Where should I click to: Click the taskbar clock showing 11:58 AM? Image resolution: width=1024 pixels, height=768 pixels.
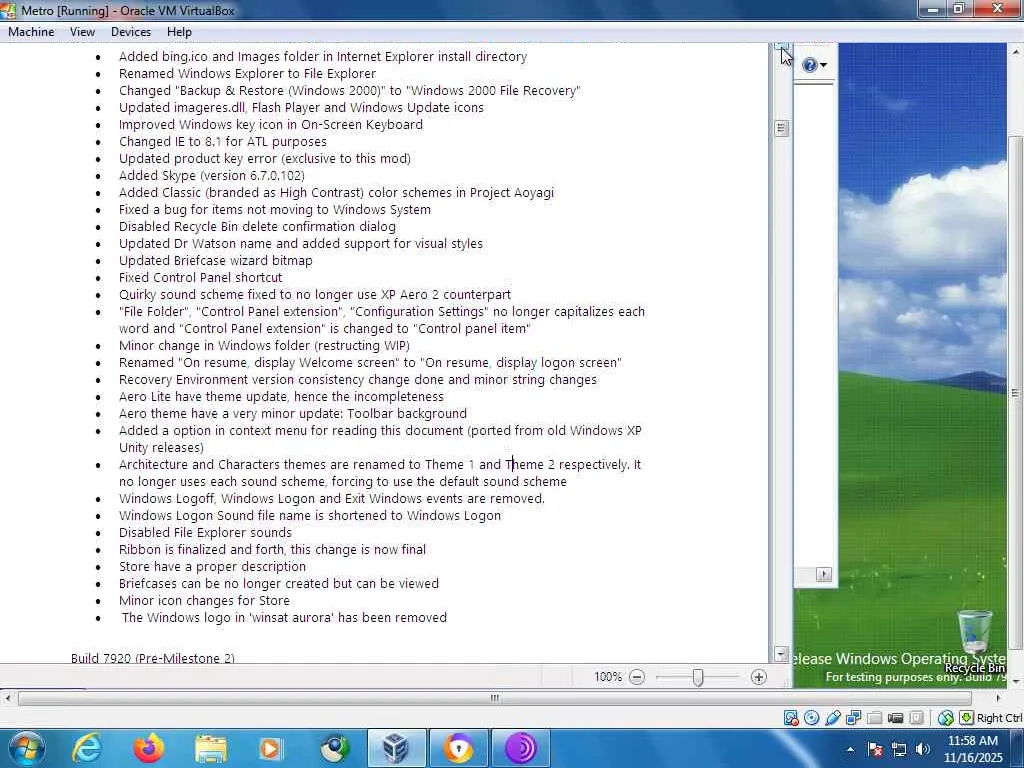pyautogui.click(x=973, y=749)
